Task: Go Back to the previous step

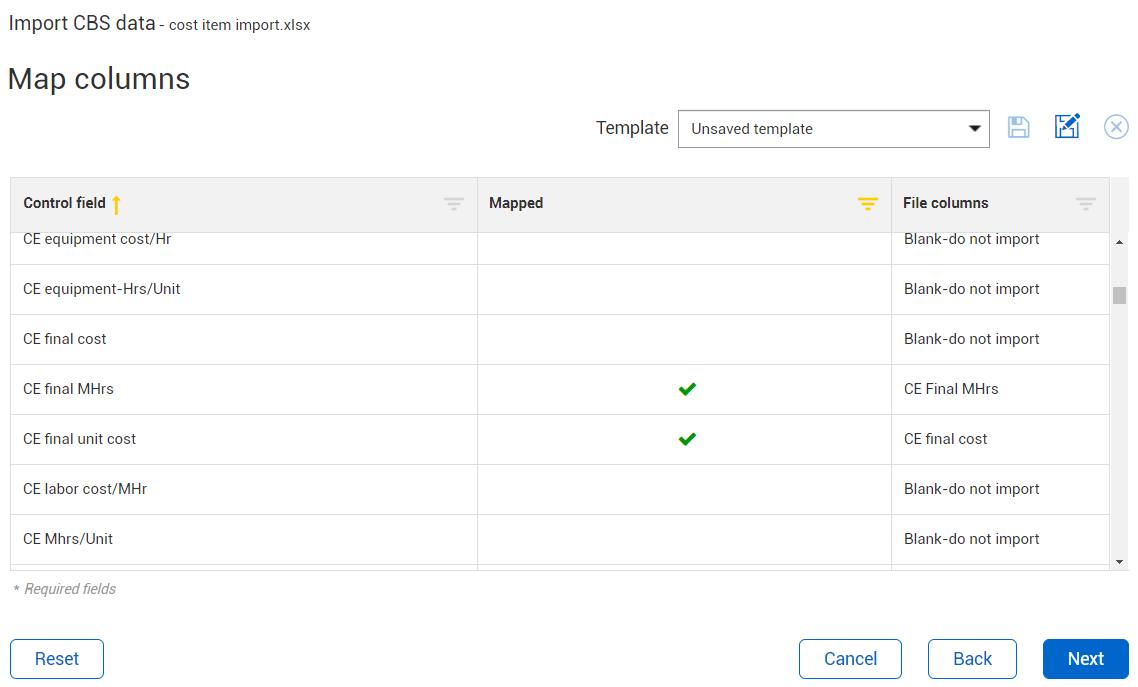Action: pyautogui.click(x=972, y=659)
